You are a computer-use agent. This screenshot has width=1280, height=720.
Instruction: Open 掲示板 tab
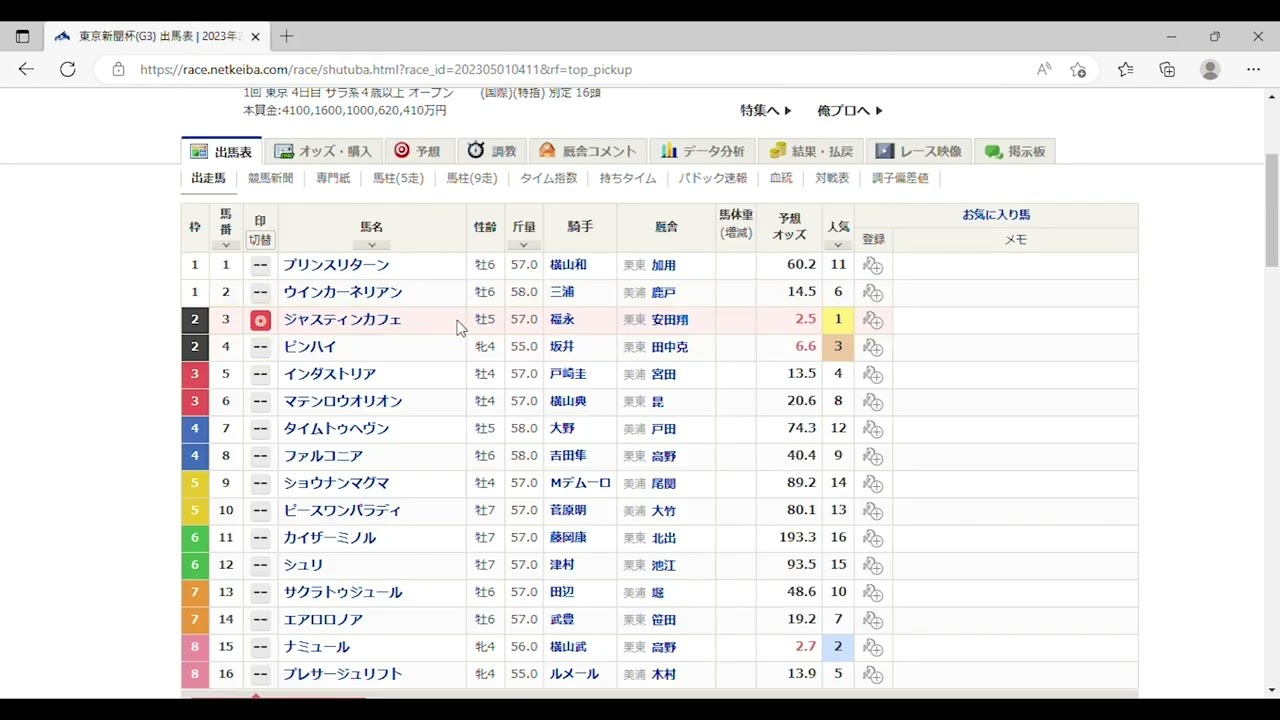pyautogui.click(x=1015, y=151)
